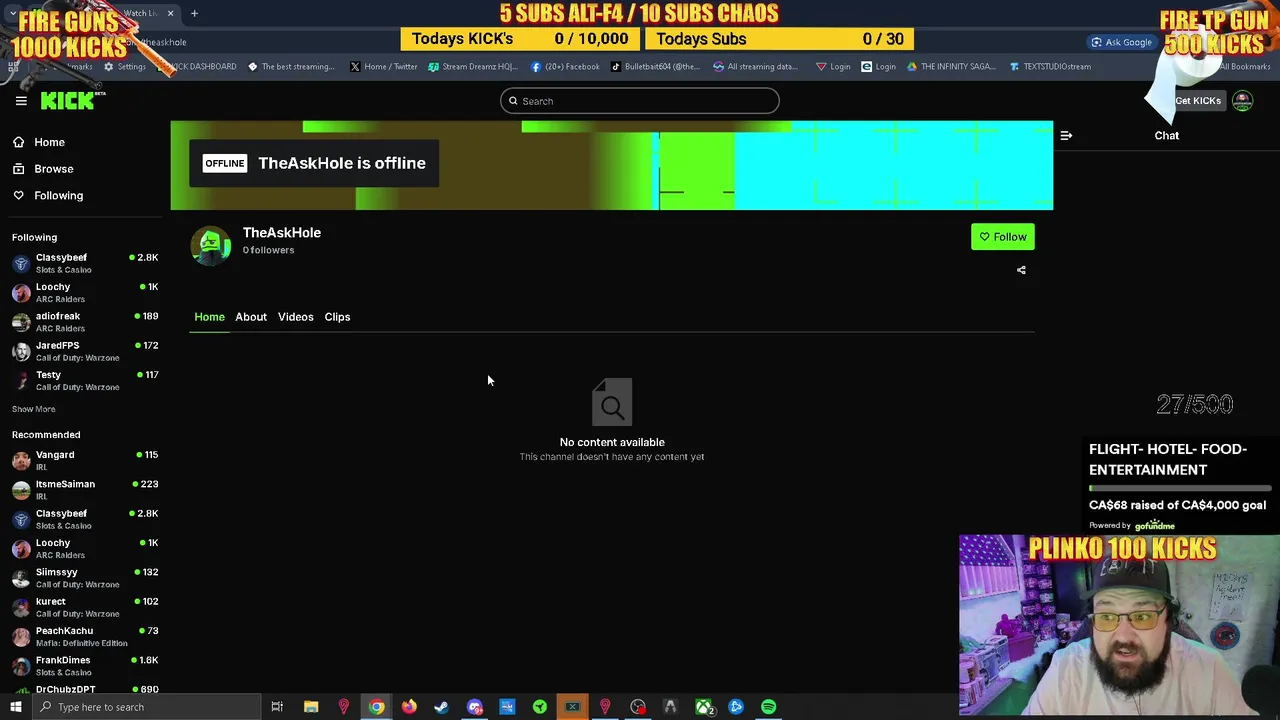The height and width of the screenshot is (720, 1280).
Task: Click Recommended header in sidebar
Action: (46, 435)
